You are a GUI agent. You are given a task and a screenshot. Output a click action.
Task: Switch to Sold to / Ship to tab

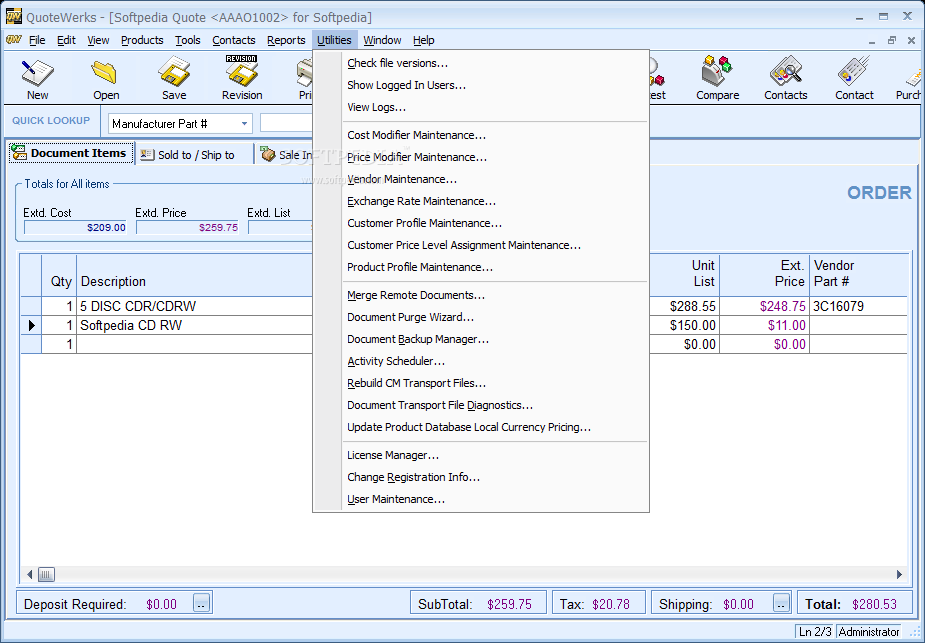pos(195,155)
